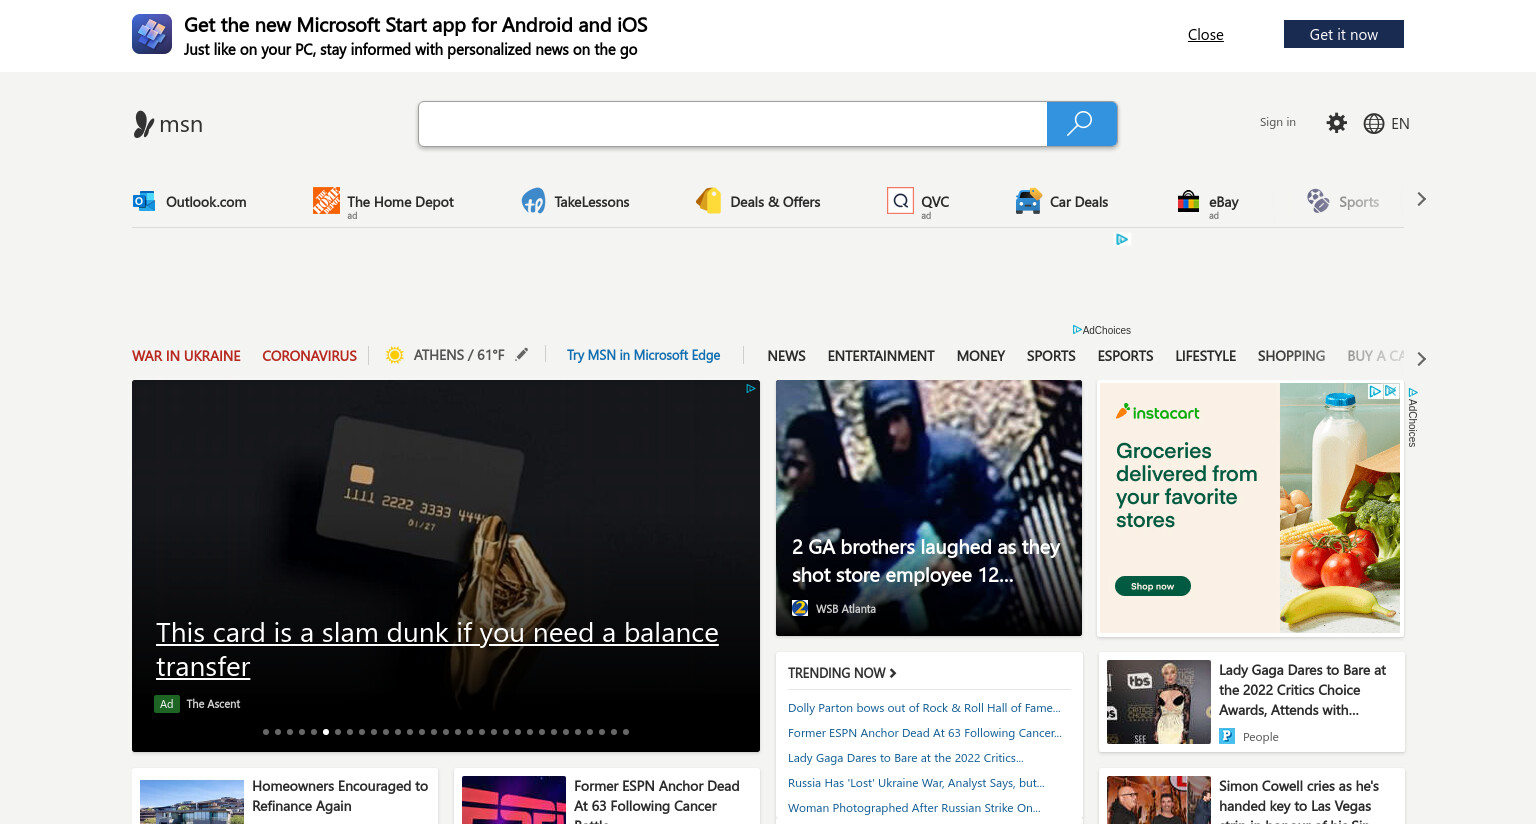
Task: Click The Home Depot logo icon
Action: point(326,200)
